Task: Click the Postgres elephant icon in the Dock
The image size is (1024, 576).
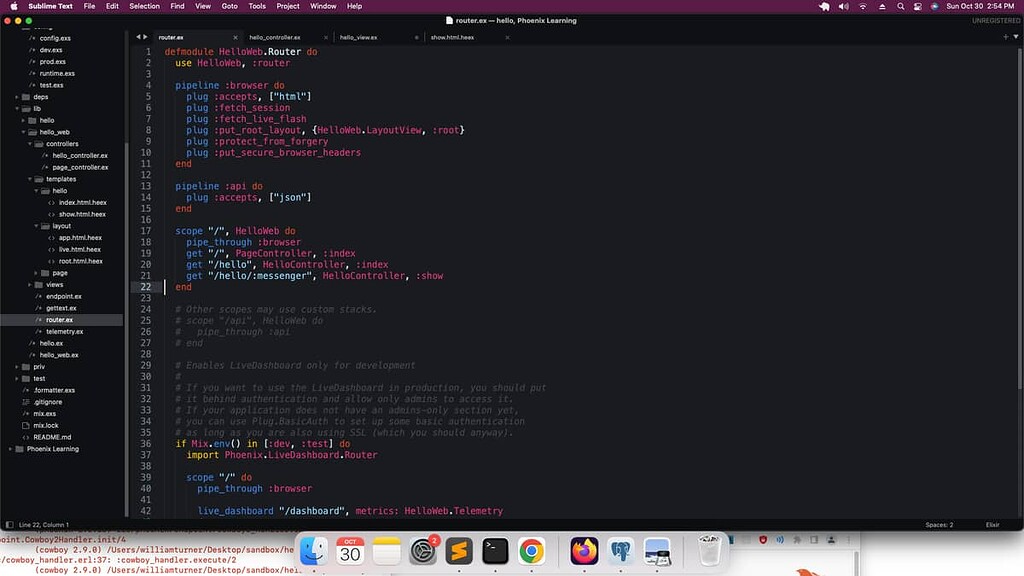Action: (x=622, y=552)
